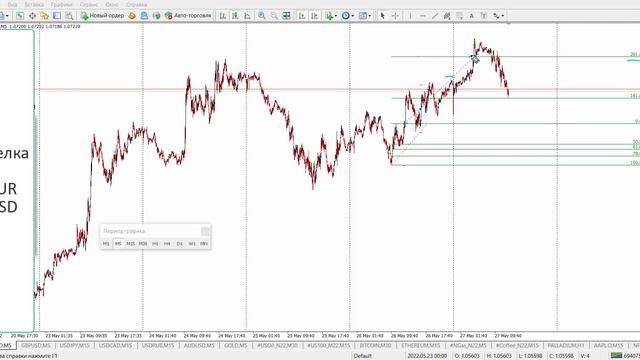Screen dimensions: 640x360
Task: Select the Fibonacci retracement tool
Action: [x=459, y=16]
